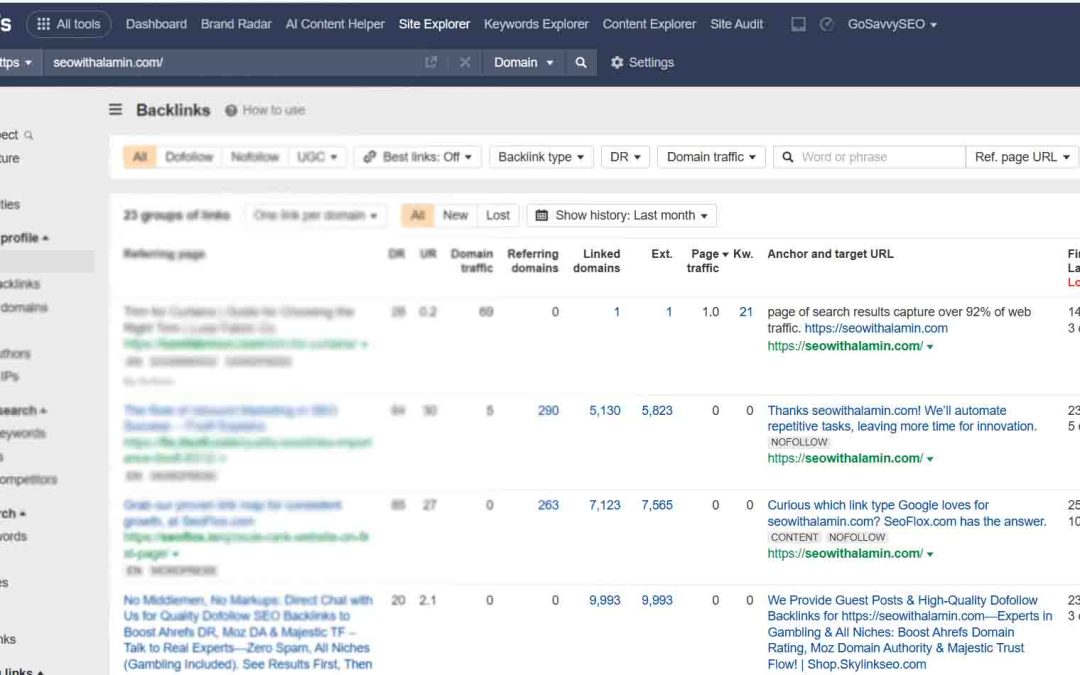Toggle the hamburger menu beside Backlinks
Viewport: 1080px width, 675px height.
pos(116,110)
